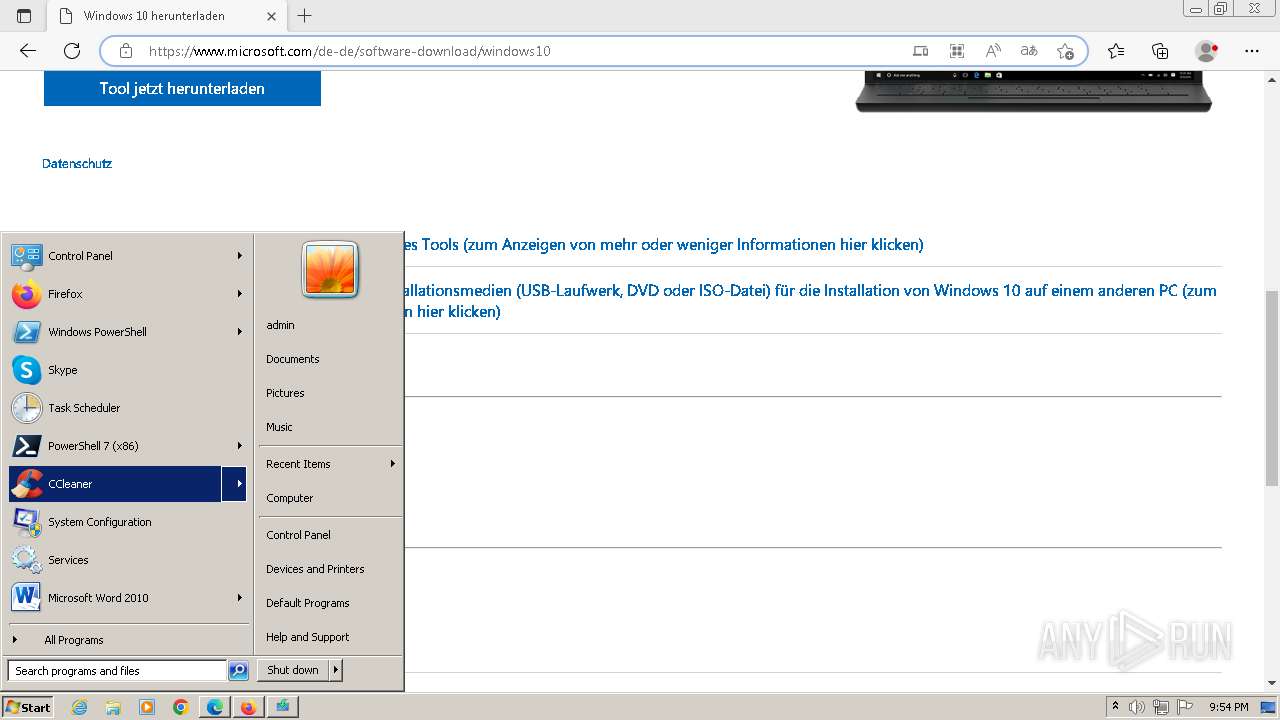
Task: Expand the PowerShell 7 (x86) jump list arrow
Action: (x=240, y=446)
